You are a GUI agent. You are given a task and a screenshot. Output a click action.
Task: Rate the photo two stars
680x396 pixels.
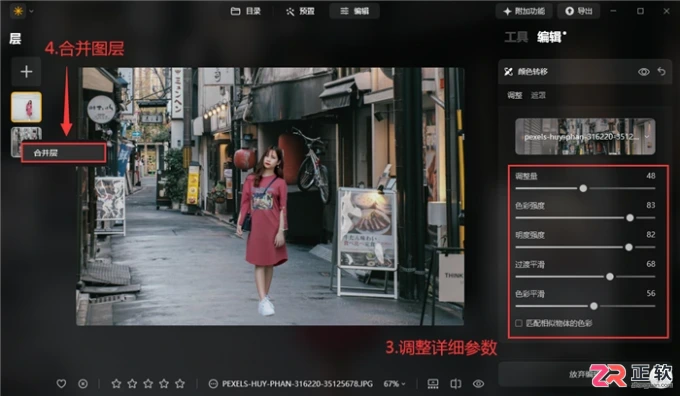[132, 384]
